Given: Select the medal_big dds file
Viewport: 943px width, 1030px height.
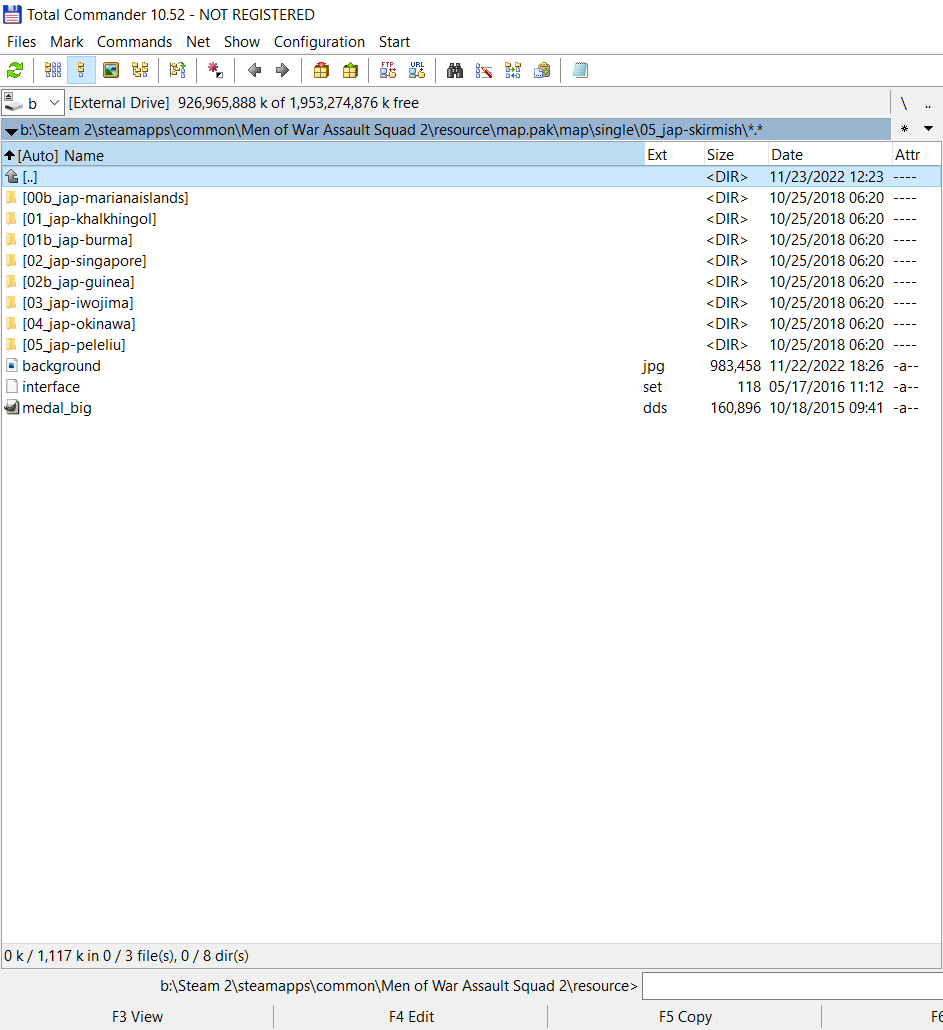Looking at the screenshot, I should coord(471,408).
